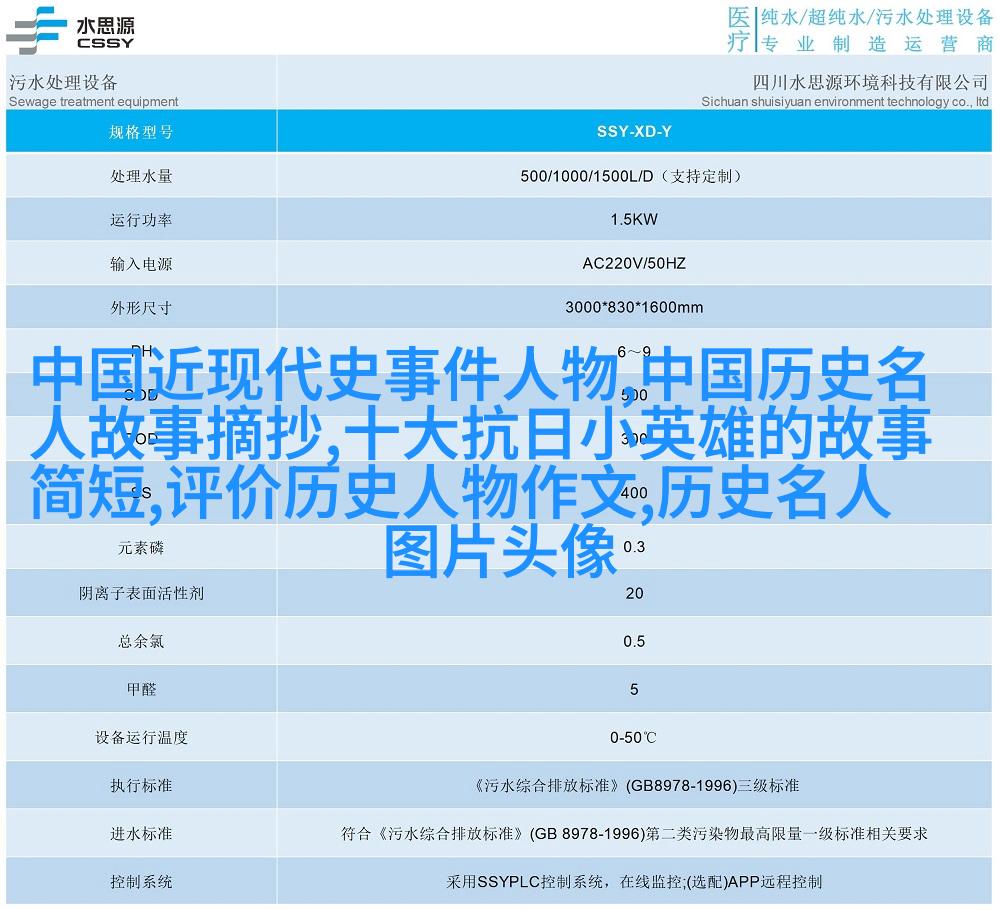The image size is (1000, 910).
Task: Select the value 500/1000/1500L/D（支持定制）
Action: pos(634,176)
